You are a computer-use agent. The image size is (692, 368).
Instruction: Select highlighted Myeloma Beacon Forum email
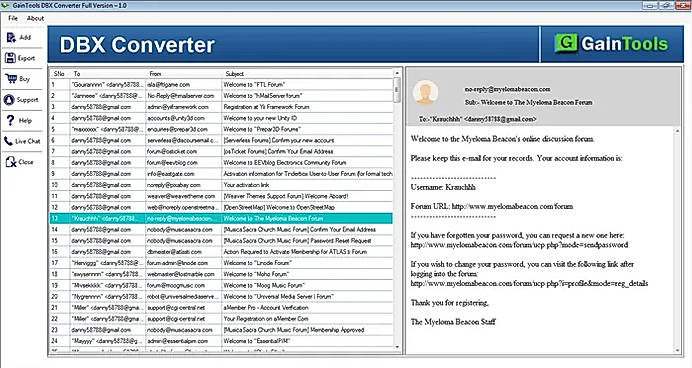[221, 218]
